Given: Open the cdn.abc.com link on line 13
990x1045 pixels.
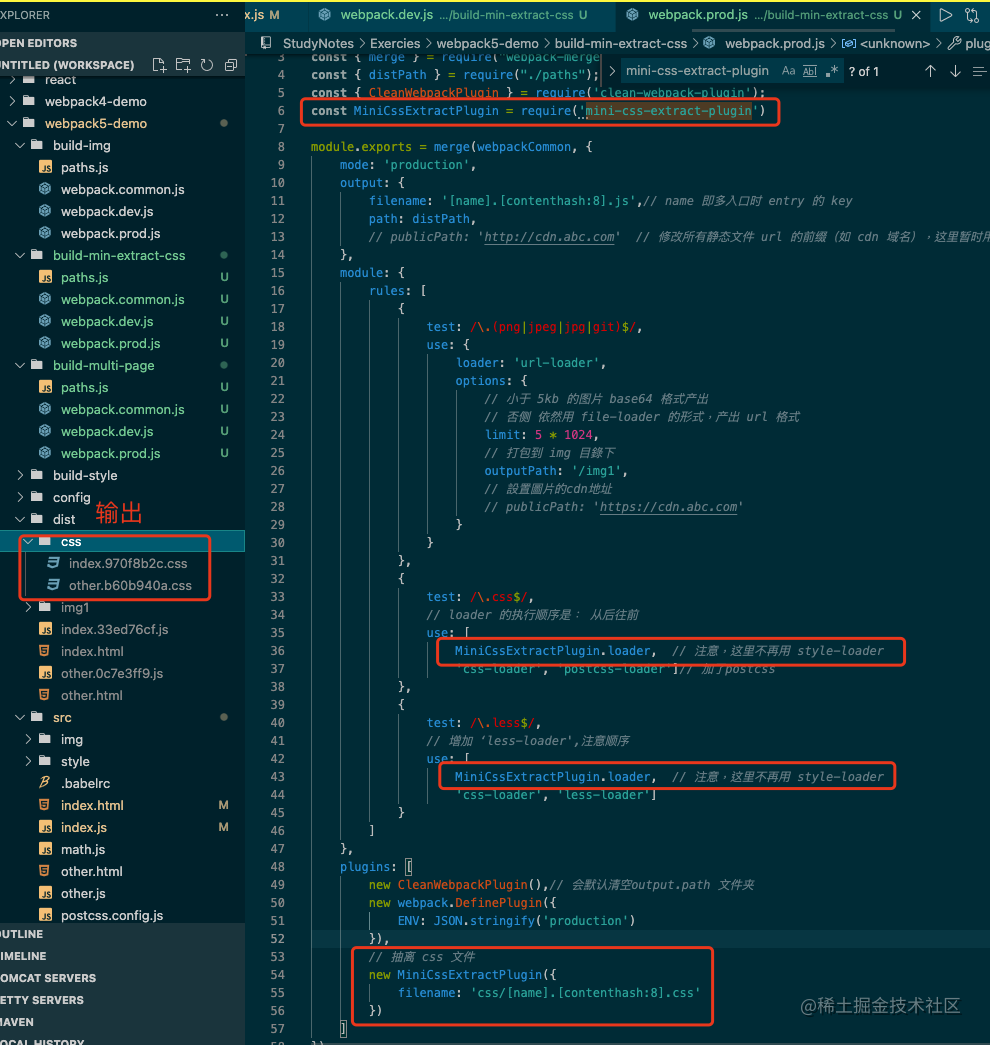Looking at the screenshot, I should click(x=550, y=237).
